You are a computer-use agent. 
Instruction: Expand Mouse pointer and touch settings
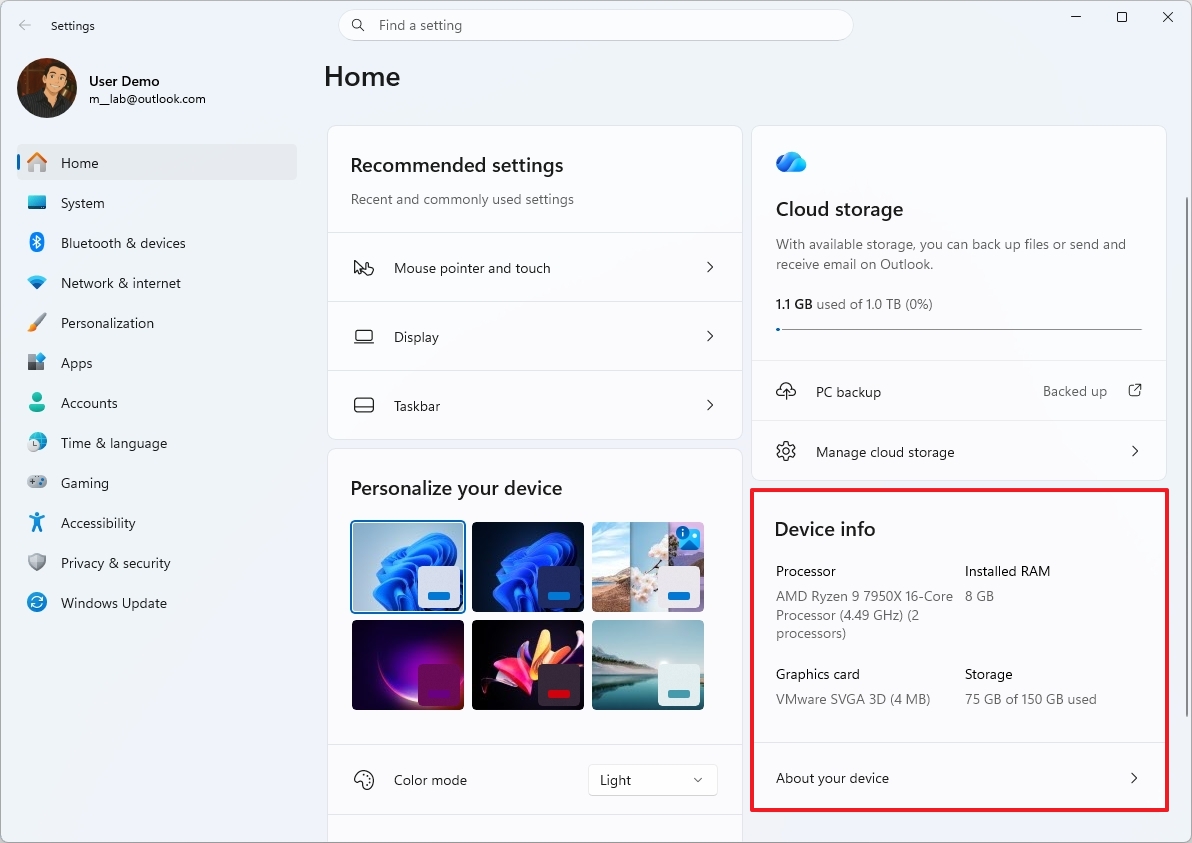point(535,267)
